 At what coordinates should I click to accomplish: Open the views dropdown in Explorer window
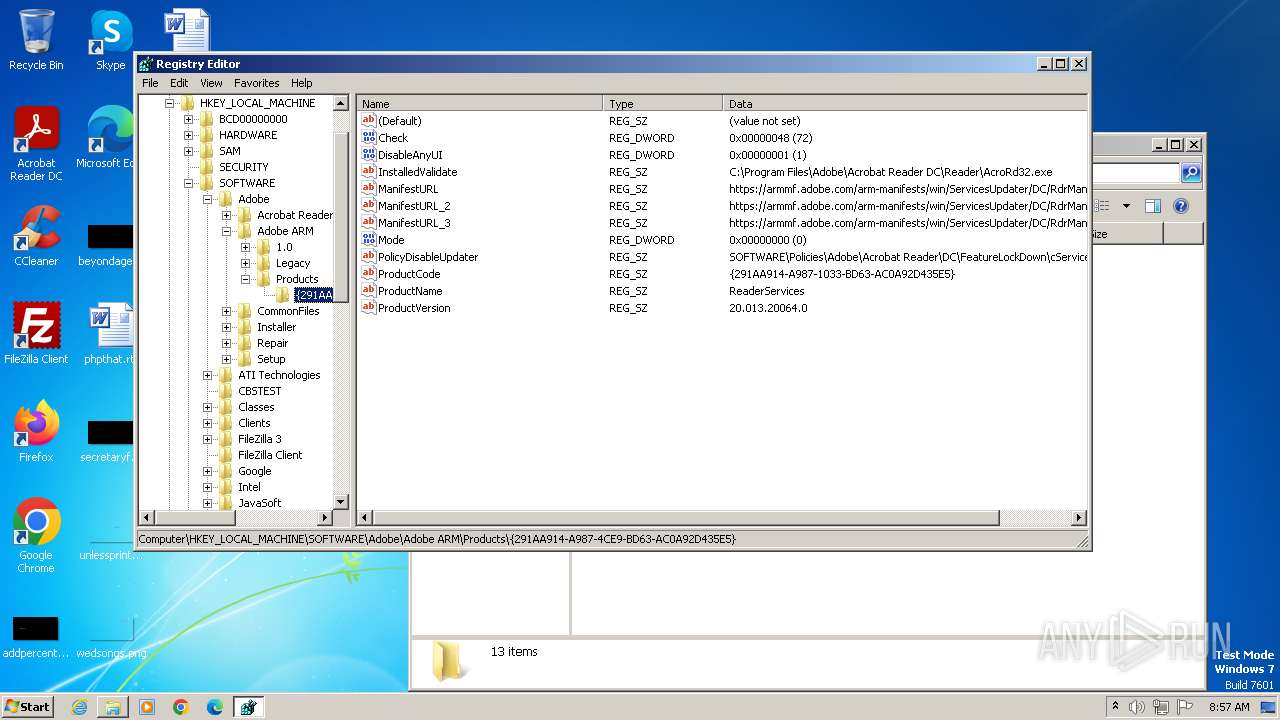click(x=1126, y=206)
